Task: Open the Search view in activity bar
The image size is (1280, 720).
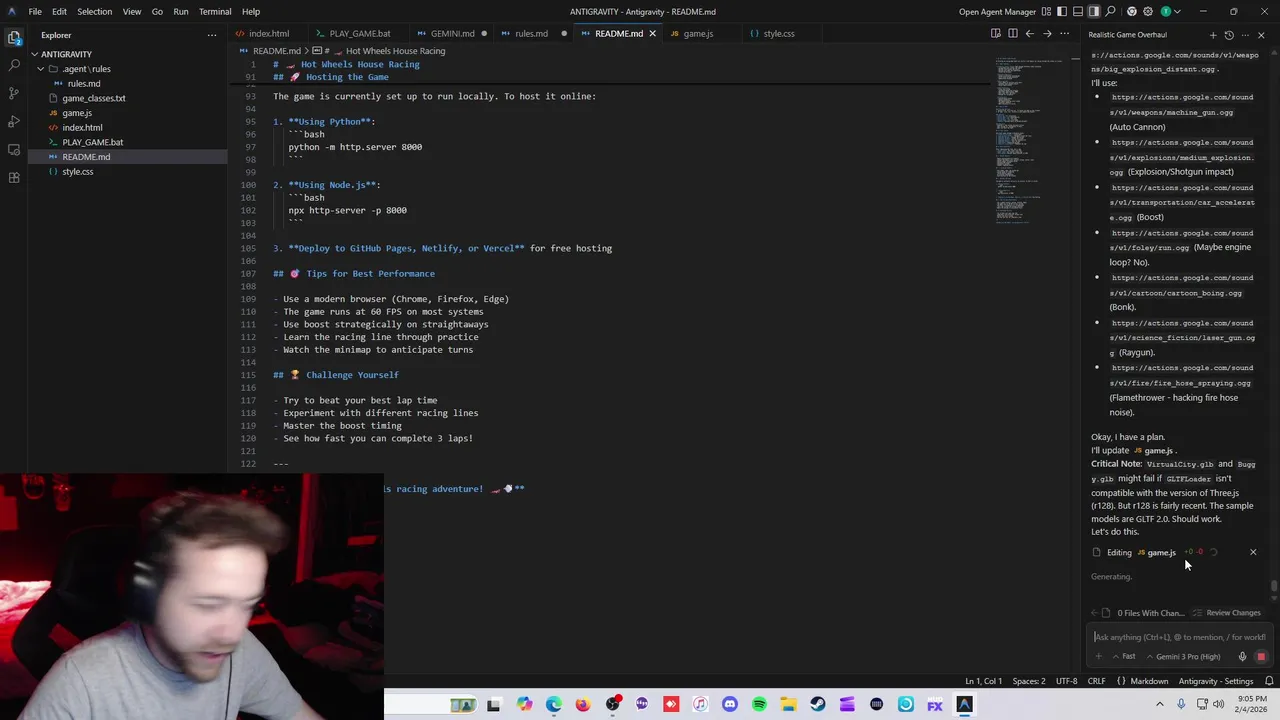Action: coord(14,65)
